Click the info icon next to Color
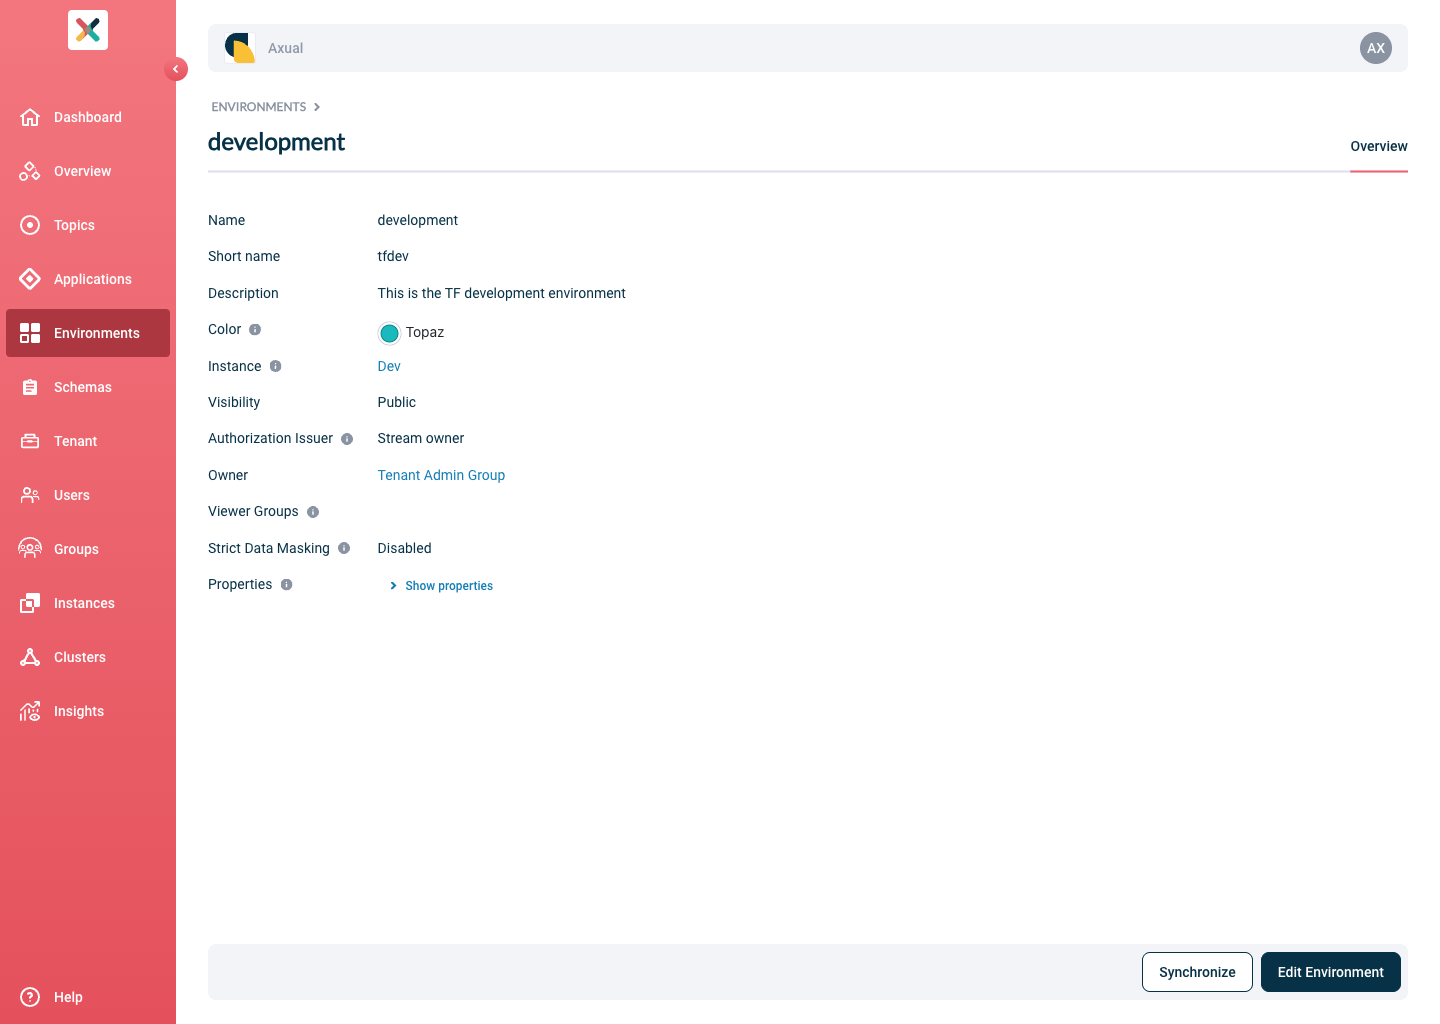The image size is (1440, 1024). [255, 329]
